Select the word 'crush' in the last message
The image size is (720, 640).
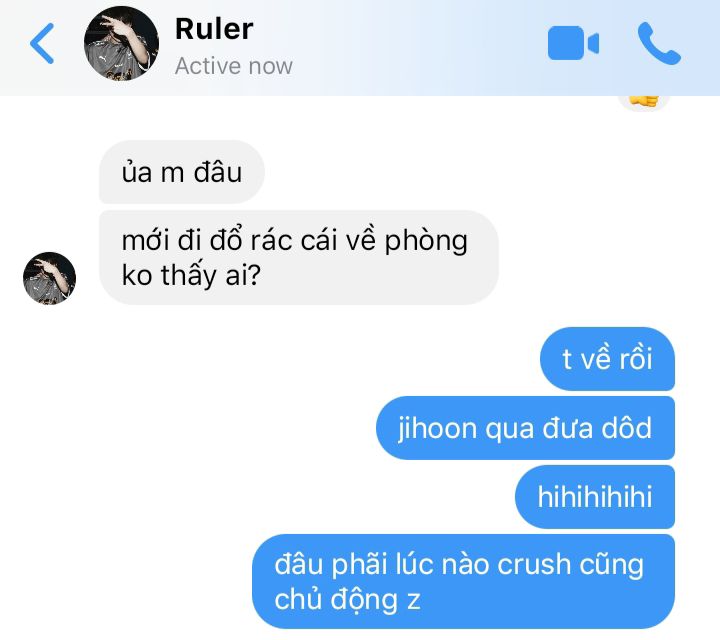coord(534,564)
